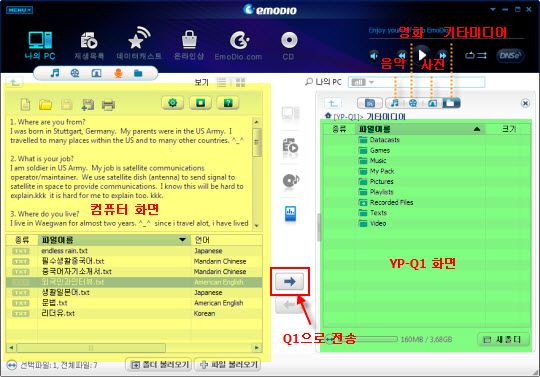Switch to thumbnail grid view mode
540x377 pixels.
[x=240, y=82]
